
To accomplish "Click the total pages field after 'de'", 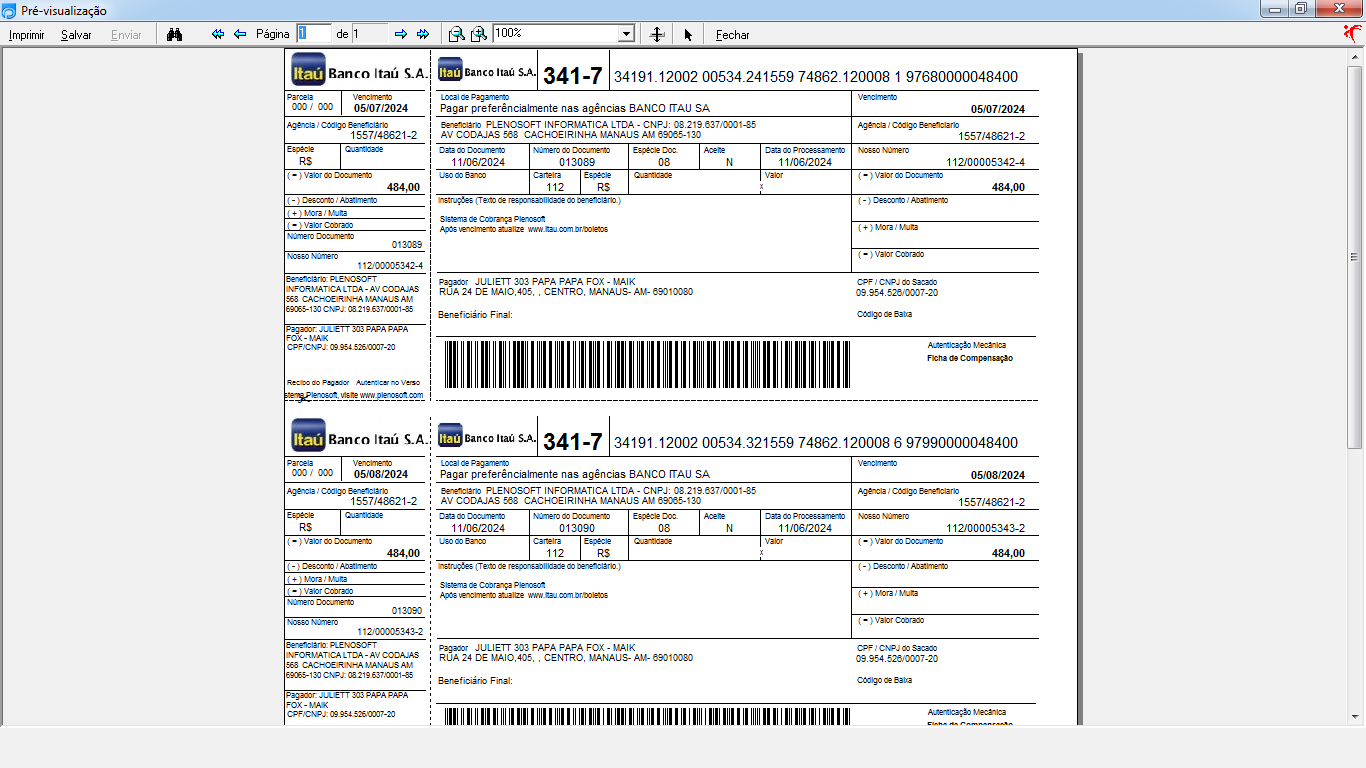I will (369, 33).
